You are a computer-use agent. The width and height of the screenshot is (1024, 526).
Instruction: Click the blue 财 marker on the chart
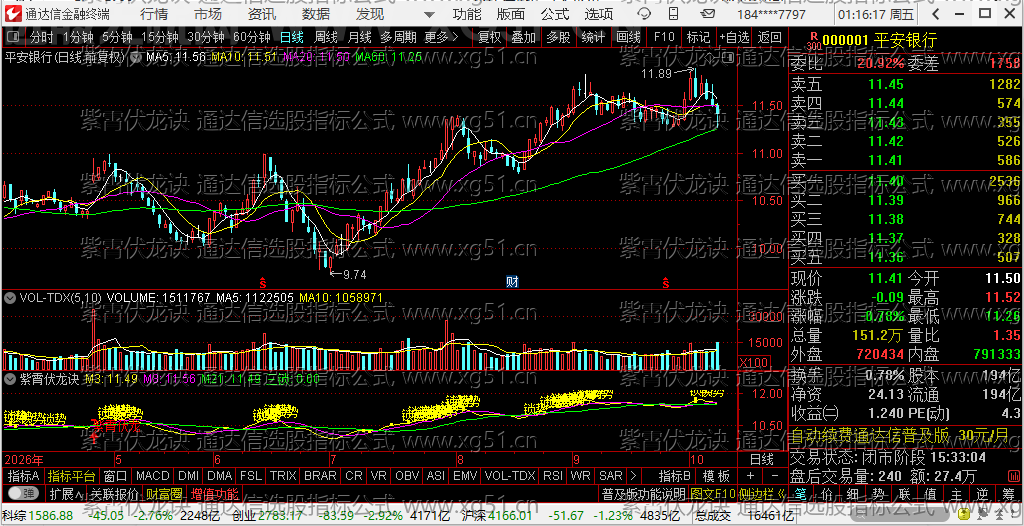(513, 282)
